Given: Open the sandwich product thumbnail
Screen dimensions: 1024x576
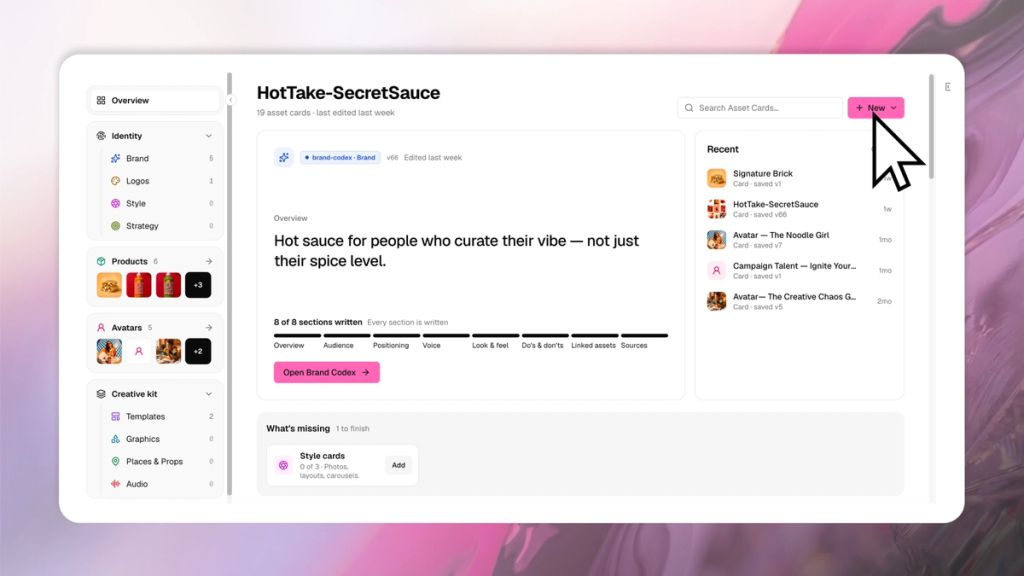Looking at the screenshot, I should coord(109,285).
